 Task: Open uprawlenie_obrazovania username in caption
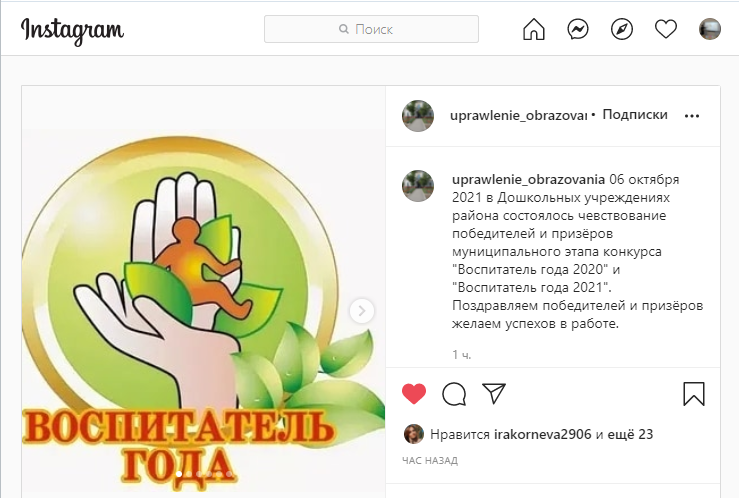click(x=528, y=180)
